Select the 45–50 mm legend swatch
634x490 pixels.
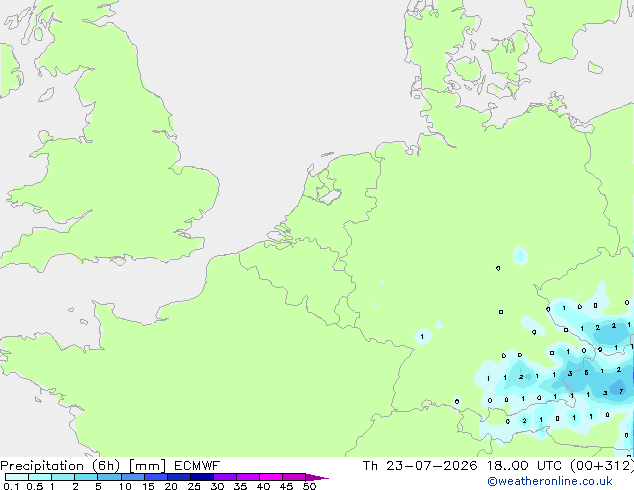coord(294,477)
